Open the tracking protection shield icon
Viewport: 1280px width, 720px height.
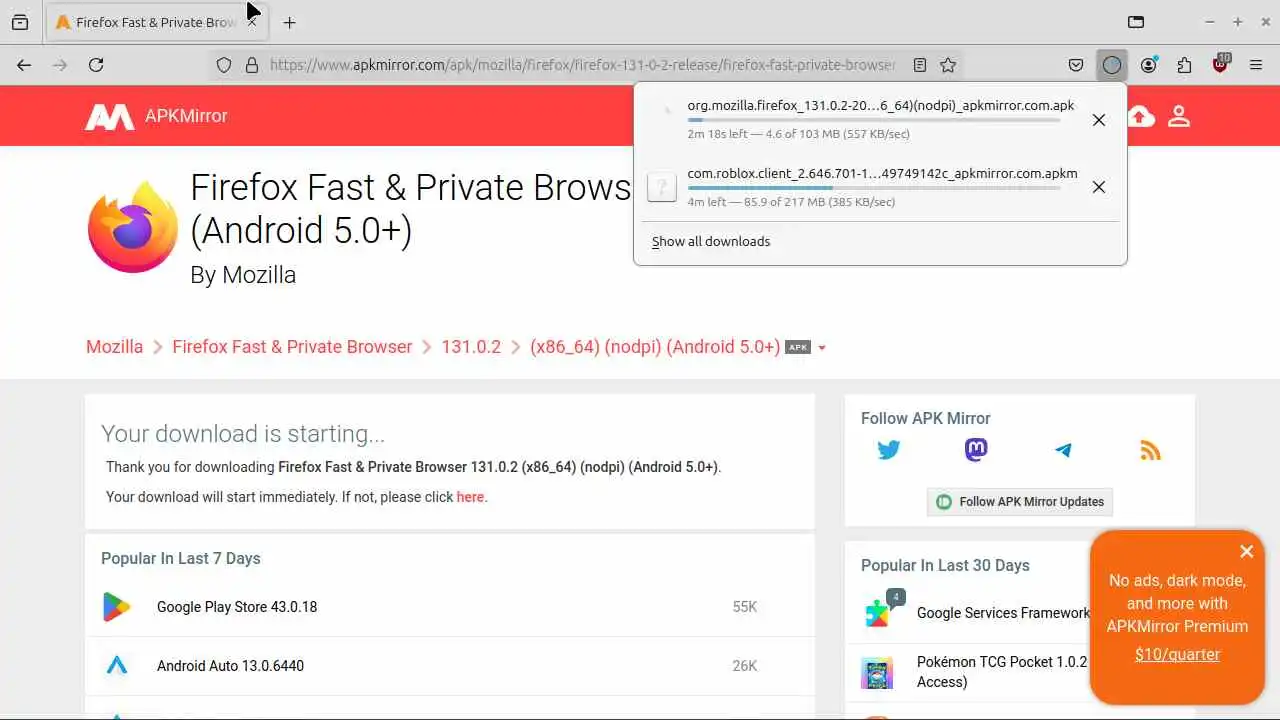(x=224, y=65)
